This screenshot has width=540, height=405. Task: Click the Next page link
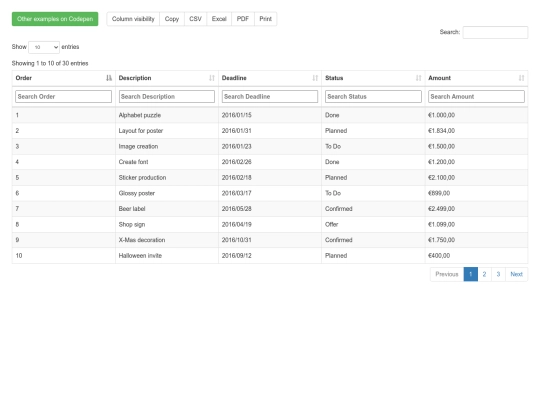516,274
